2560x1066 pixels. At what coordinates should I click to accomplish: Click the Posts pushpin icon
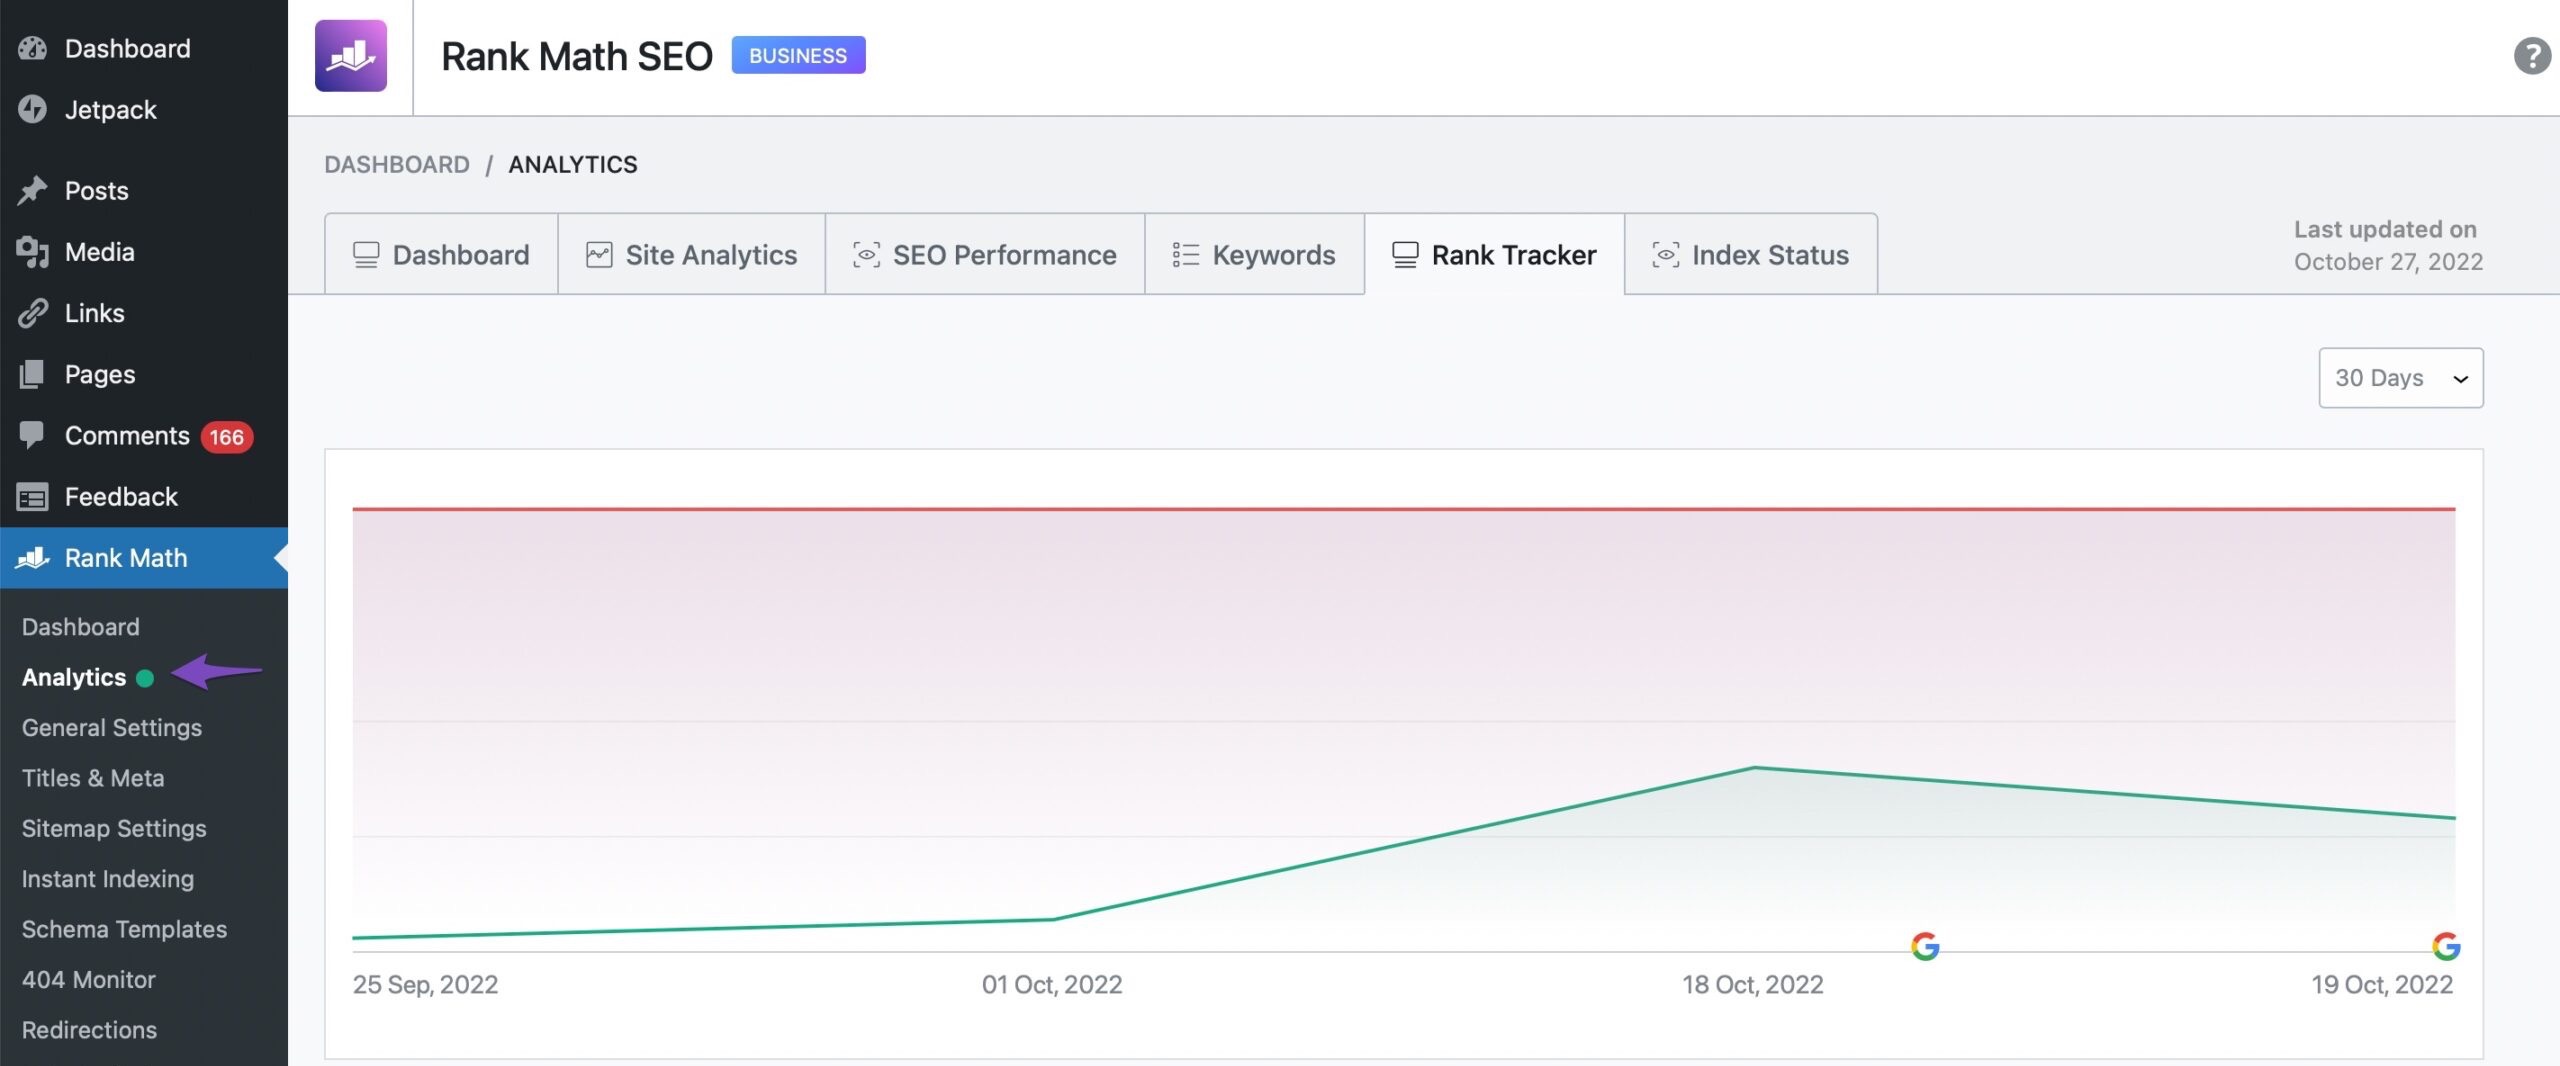pos(32,190)
